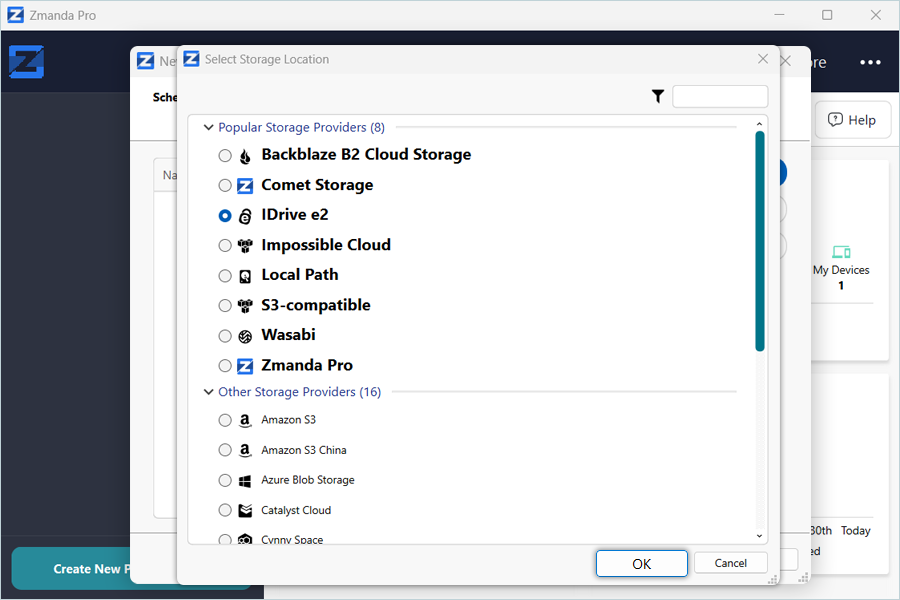The image size is (900, 600).
Task: Confirm selection with the OK button
Action: pos(641,564)
